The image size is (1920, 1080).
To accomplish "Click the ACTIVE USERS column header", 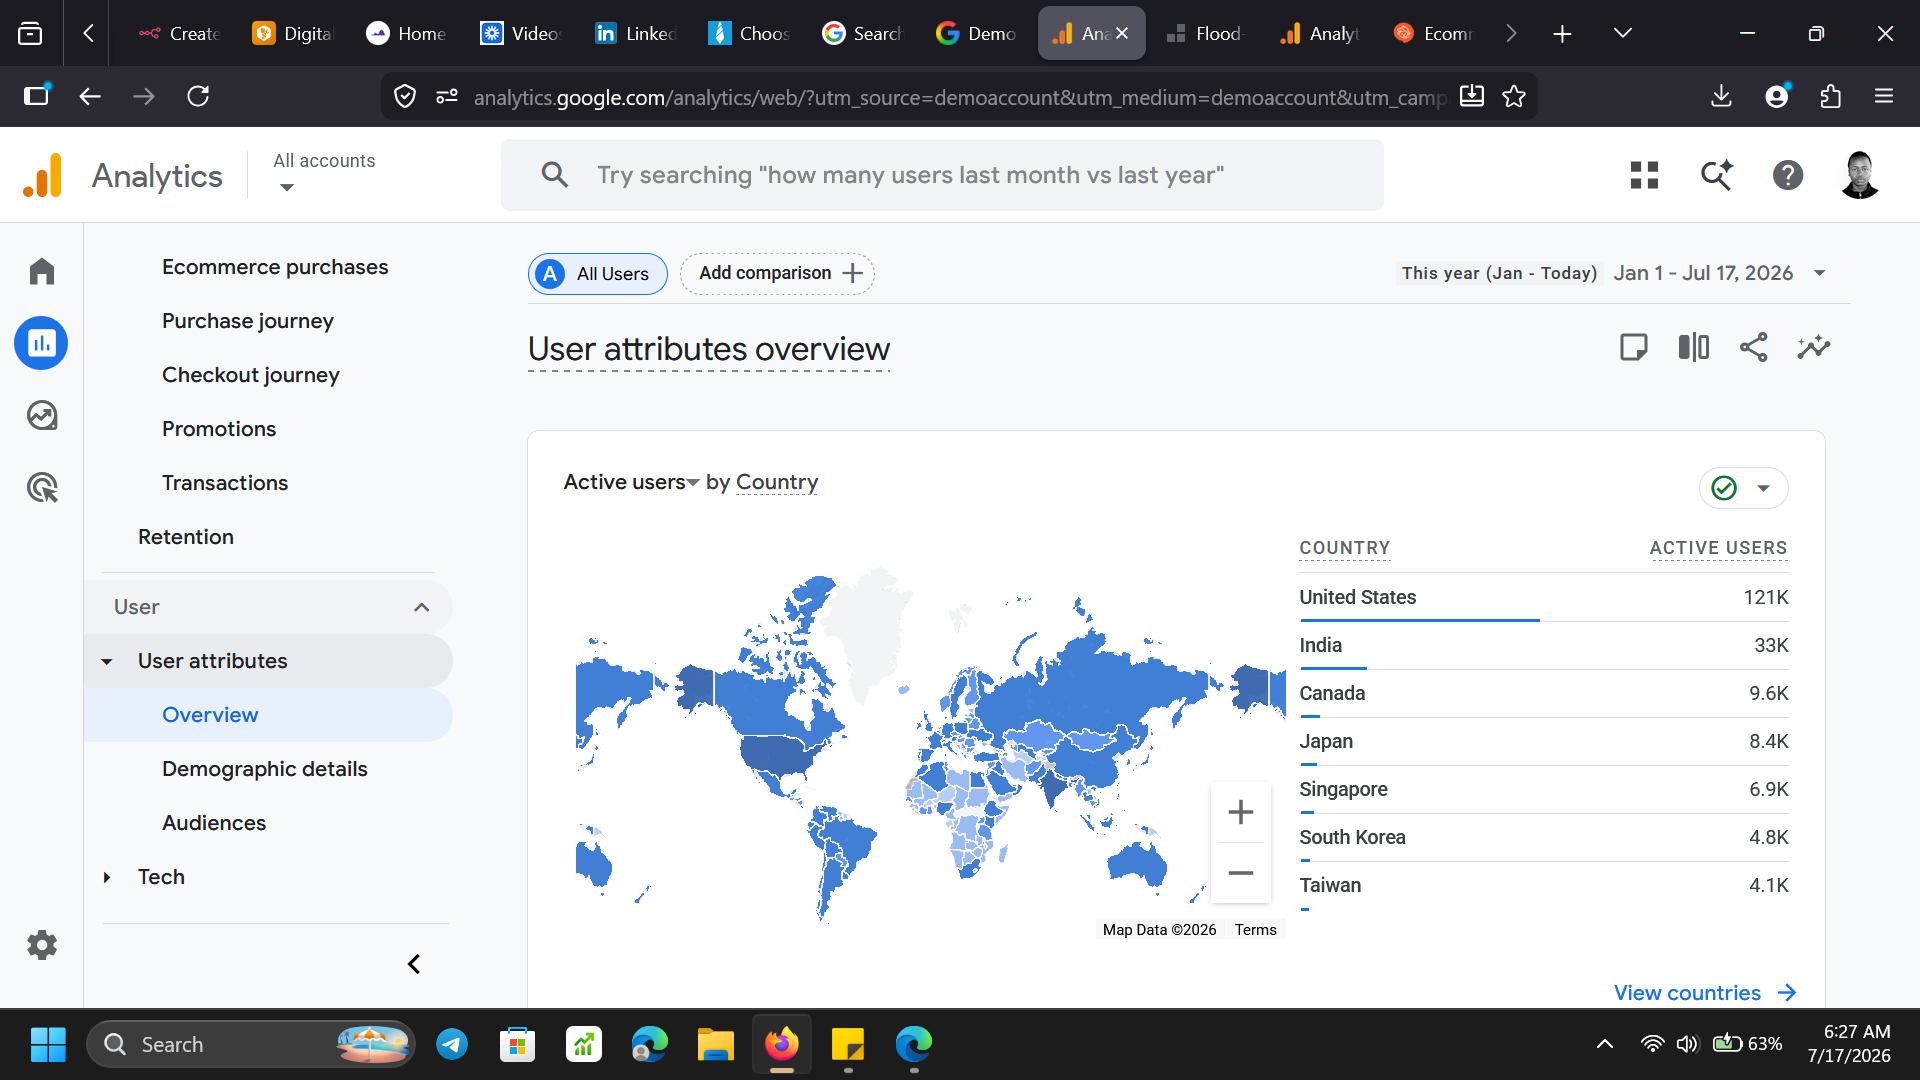I will (x=1718, y=548).
